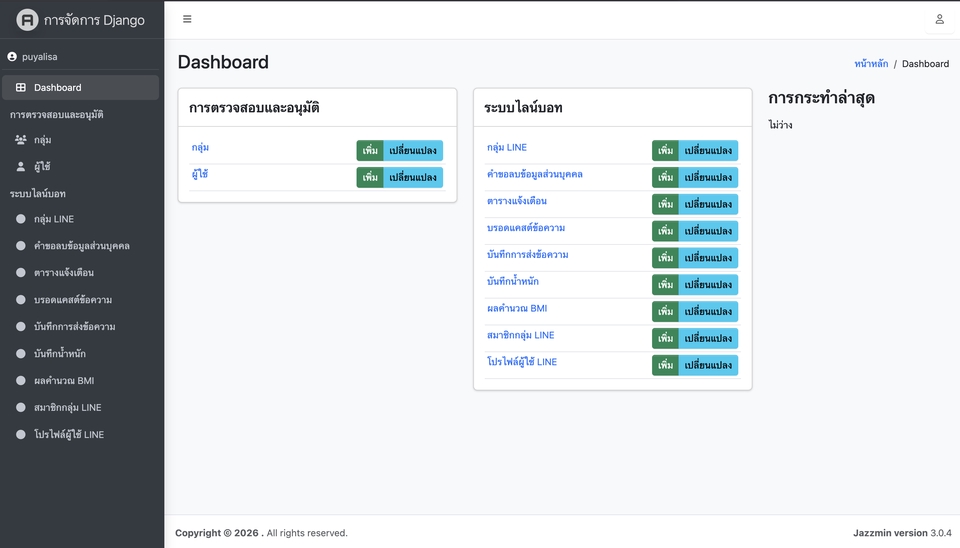Click the Jazzmin logo icon in sidebar header

[x=27, y=20]
